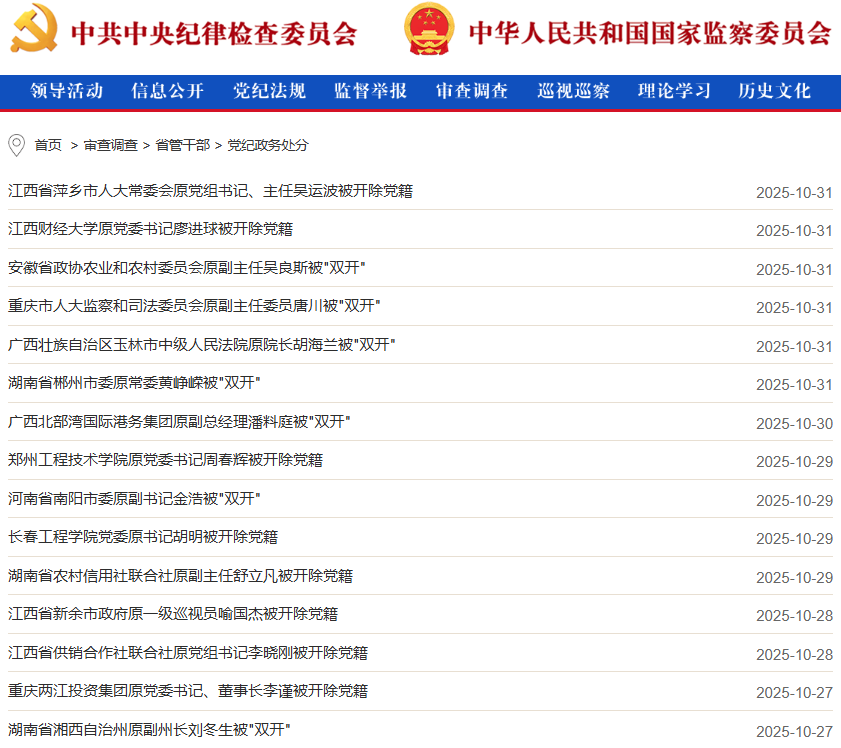This screenshot has height=748, width=841.
Task: Read the 湖南省郴州市委原常委黄峥嵘 article
Action: (134, 383)
